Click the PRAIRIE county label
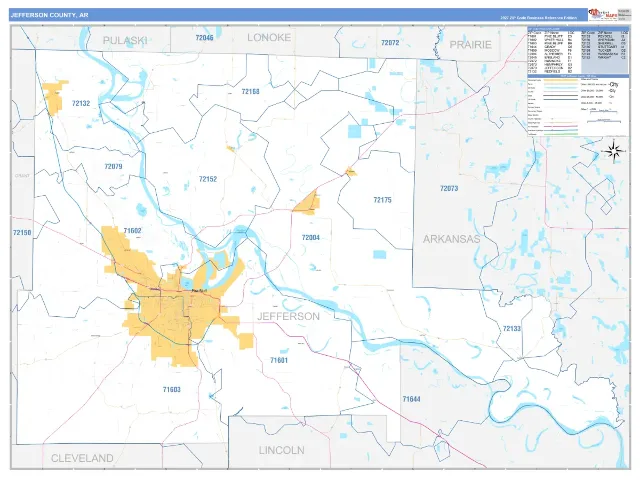The width and height of the screenshot is (640, 480). [x=470, y=44]
